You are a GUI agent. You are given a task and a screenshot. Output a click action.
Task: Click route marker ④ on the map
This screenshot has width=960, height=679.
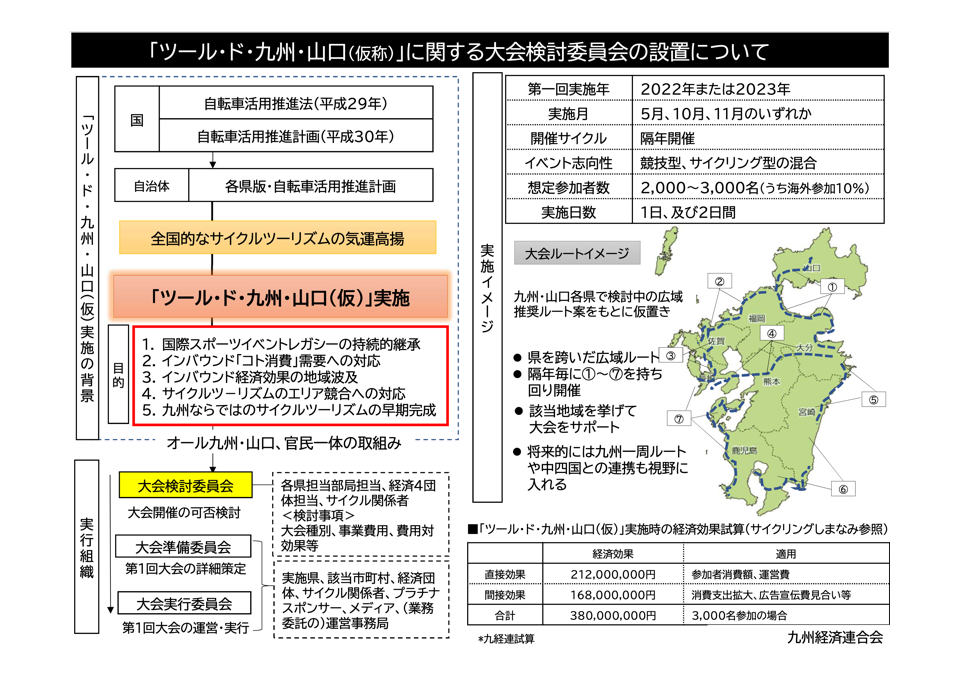click(x=771, y=333)
